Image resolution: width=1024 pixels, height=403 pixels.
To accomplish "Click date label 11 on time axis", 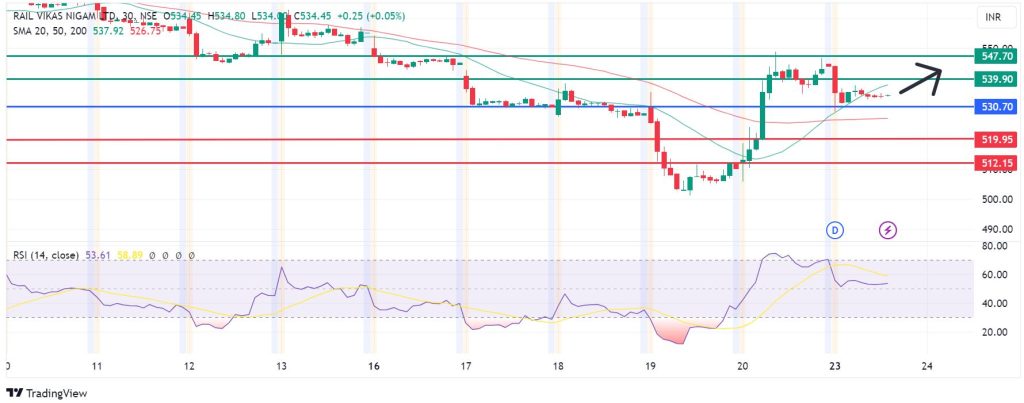I will pos(96,366).
